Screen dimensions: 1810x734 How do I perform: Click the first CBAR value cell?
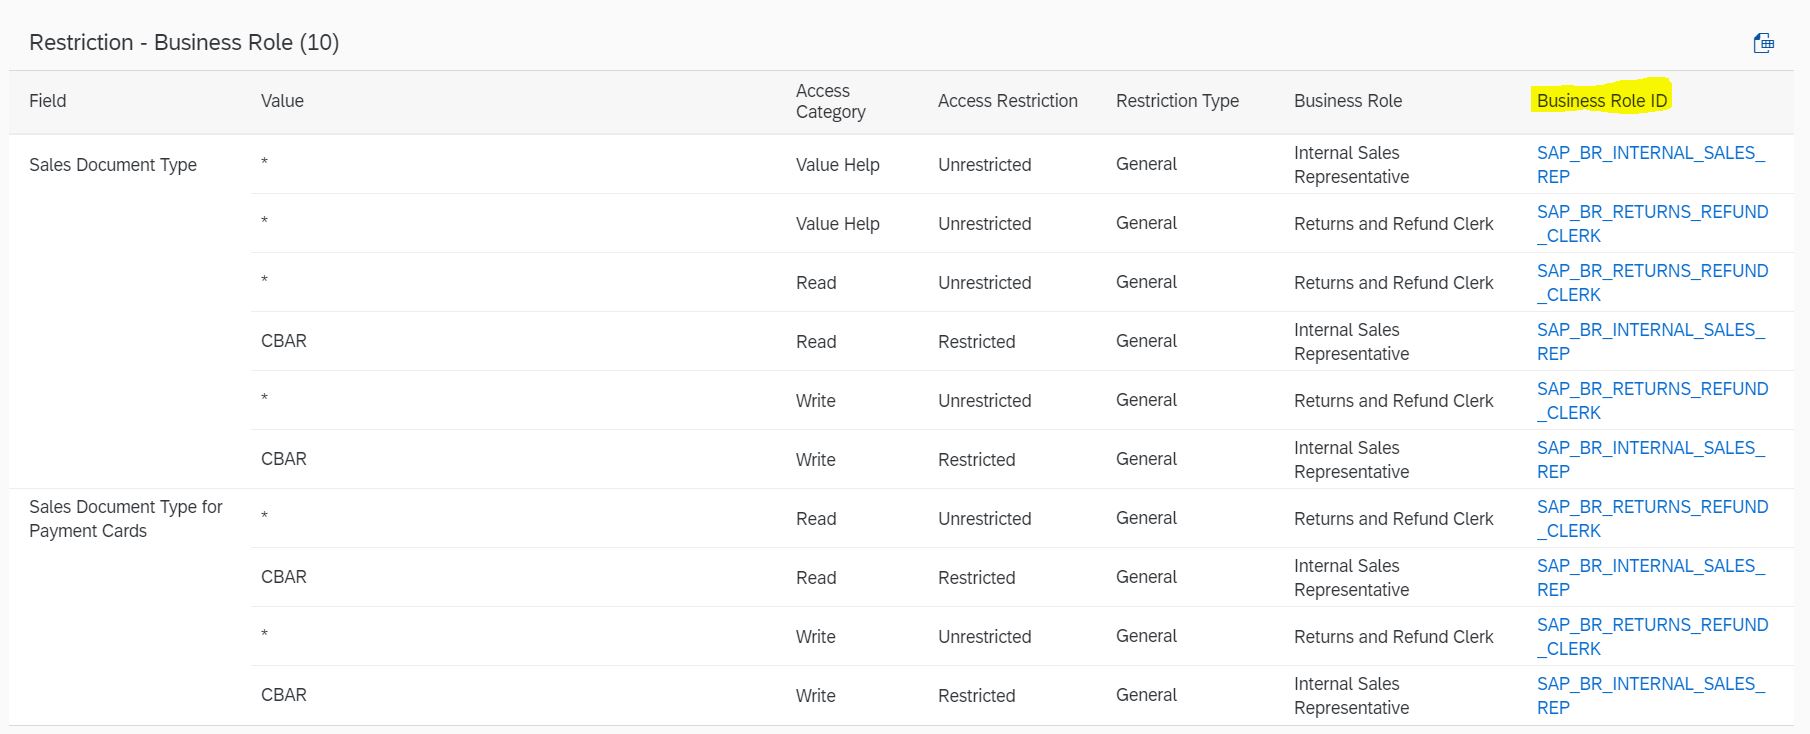click(x=284, y=341)
